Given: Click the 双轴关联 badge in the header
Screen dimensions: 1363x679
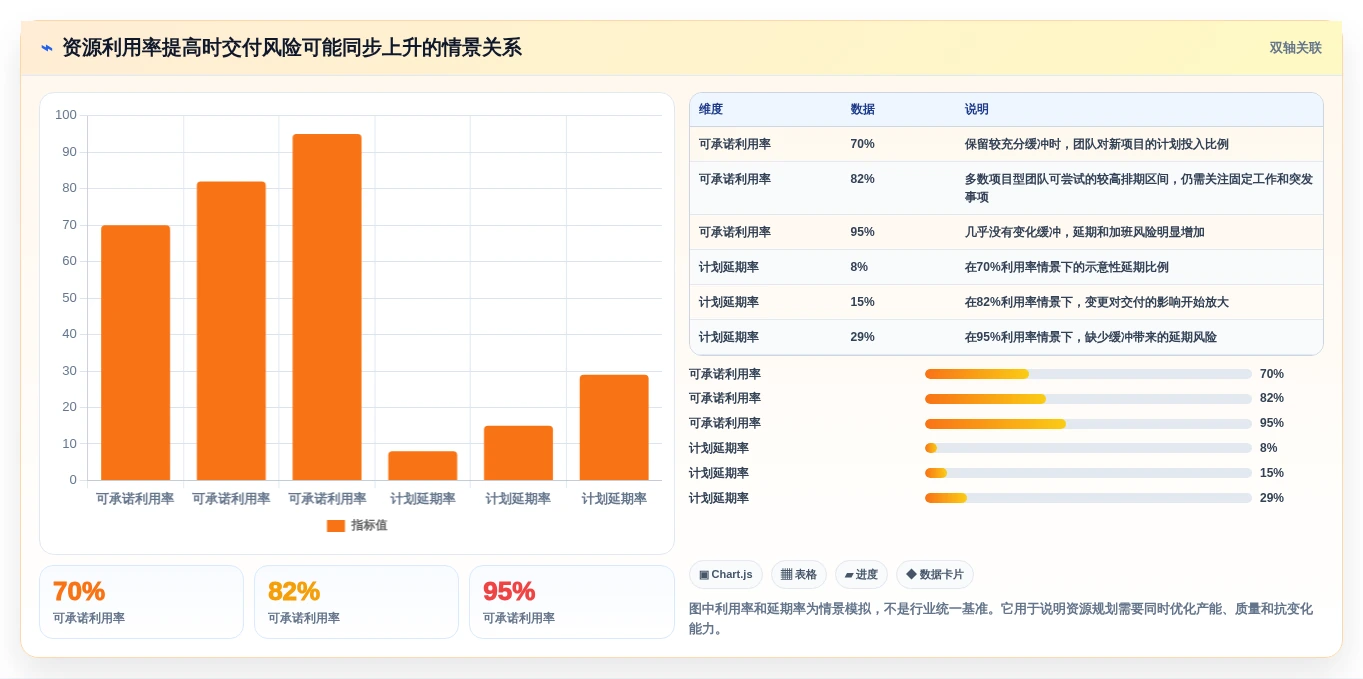Looking at the screenshot, I should click(x=1295, y=48).
